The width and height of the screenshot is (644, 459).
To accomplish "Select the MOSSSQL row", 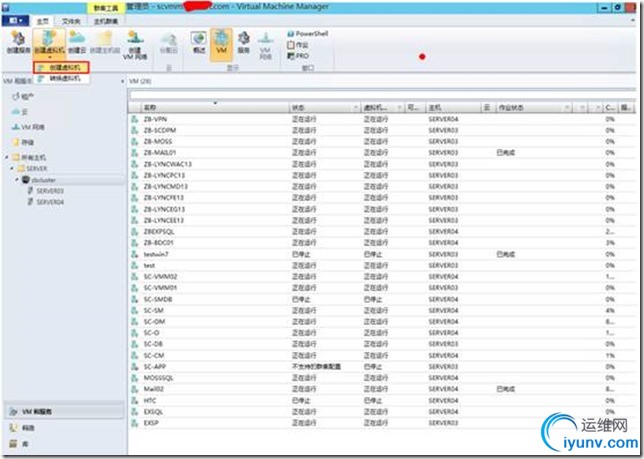I will [382, 378].
